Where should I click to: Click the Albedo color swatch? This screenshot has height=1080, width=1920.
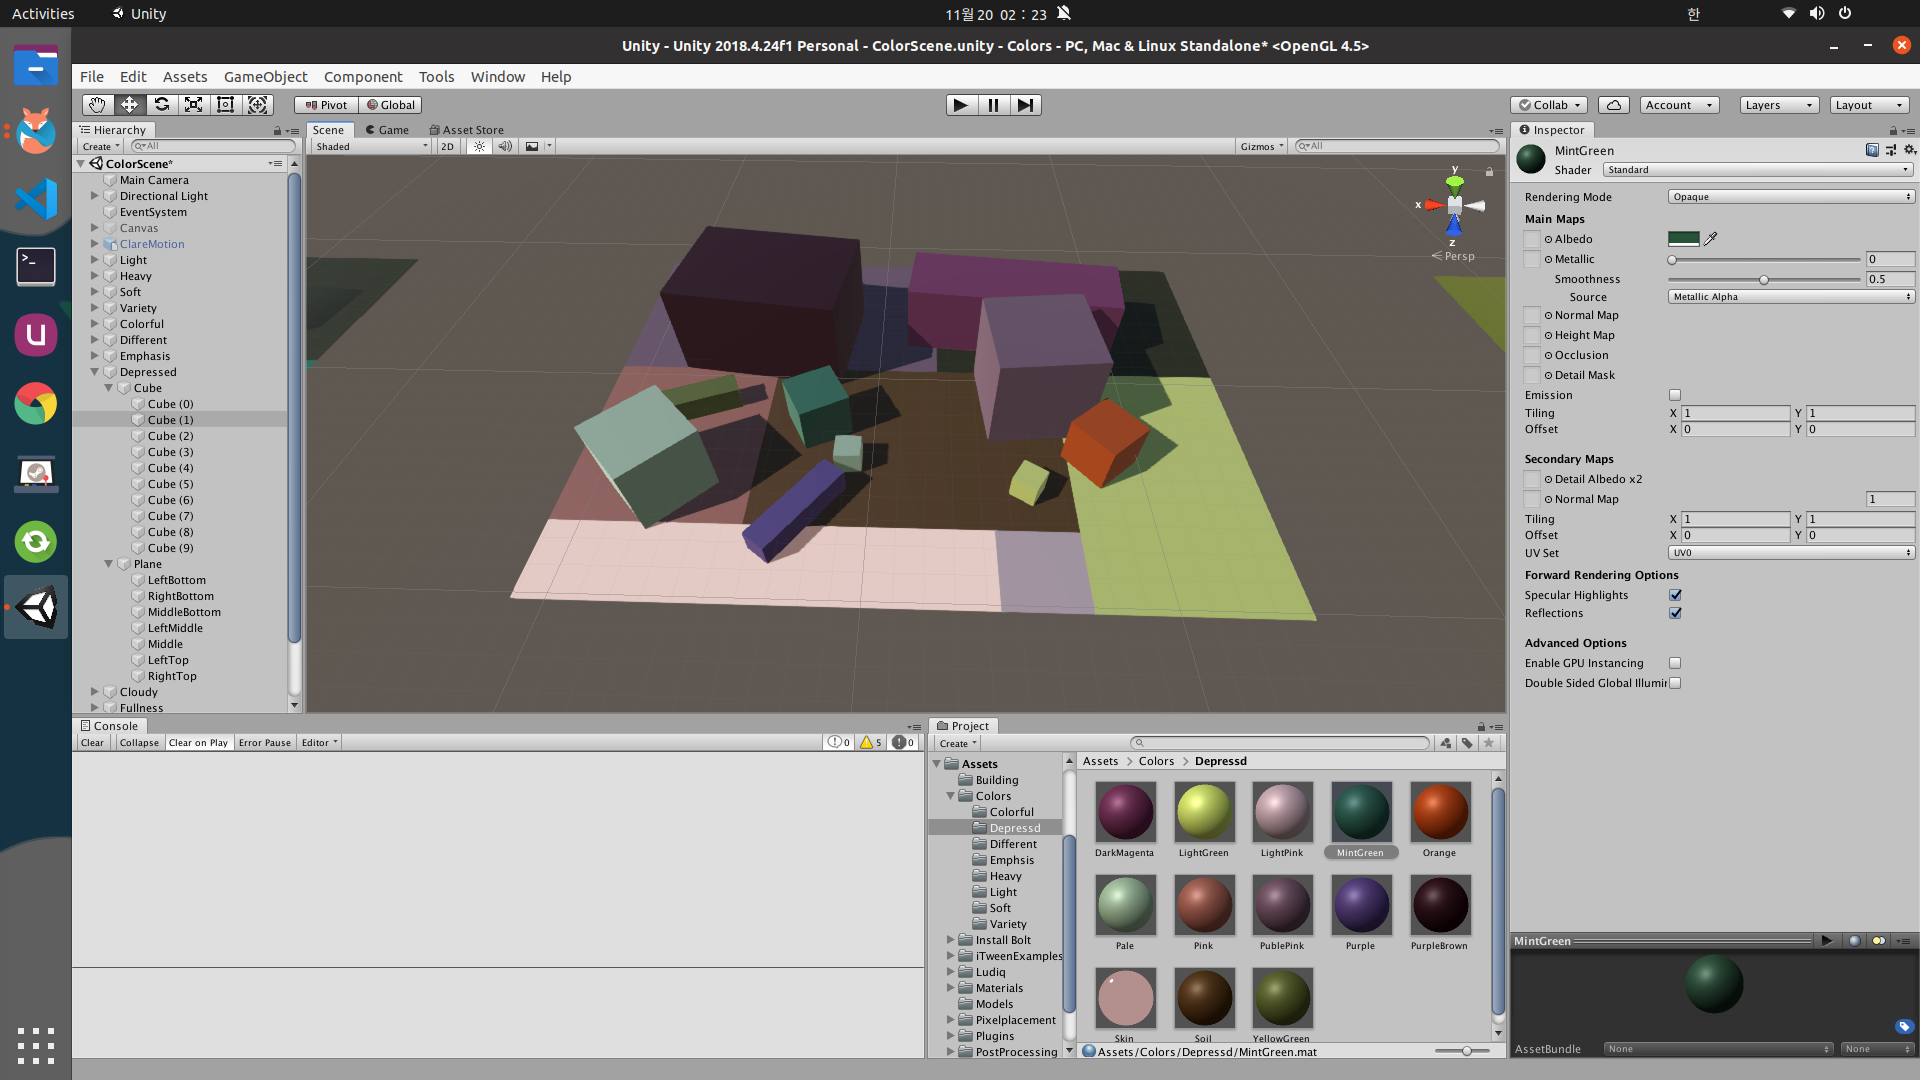[x=1684, y=239]
